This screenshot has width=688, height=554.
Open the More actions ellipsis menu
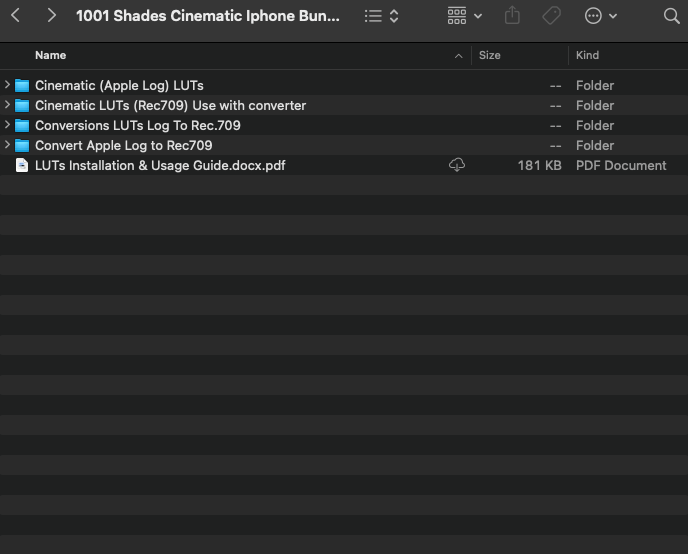point(600,16)
